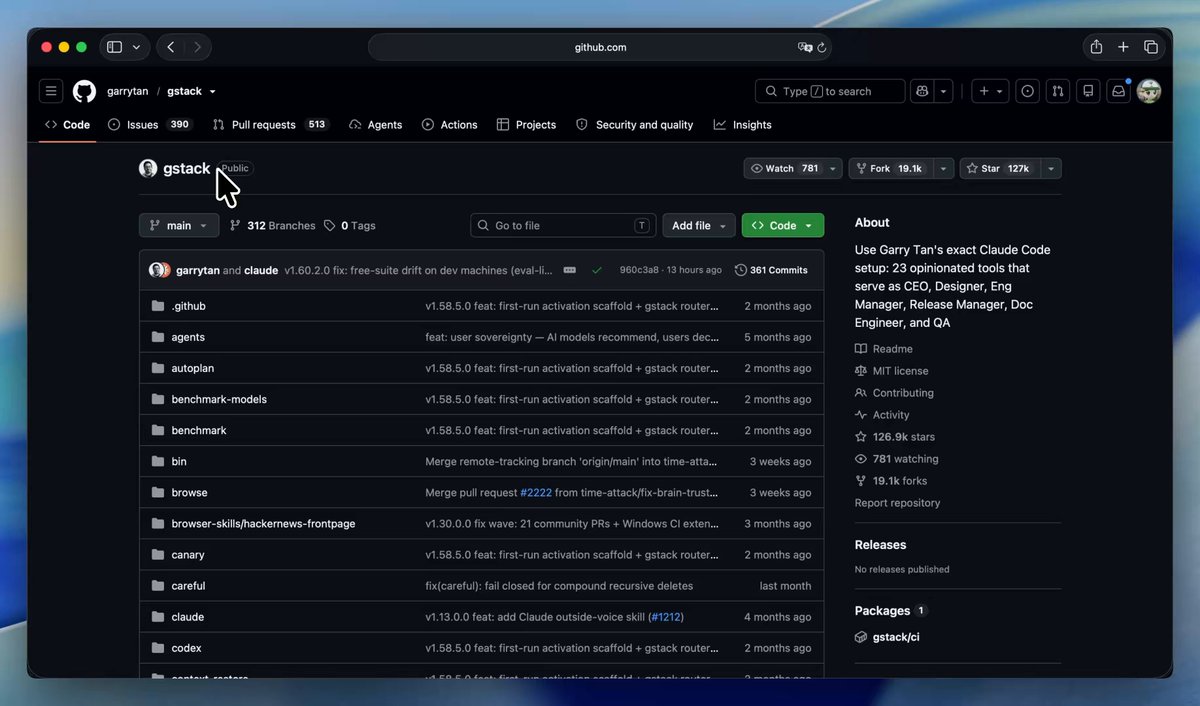Open the main branch dropdown
Viewport: 1200px width, 706px height.
pos(179,225)
